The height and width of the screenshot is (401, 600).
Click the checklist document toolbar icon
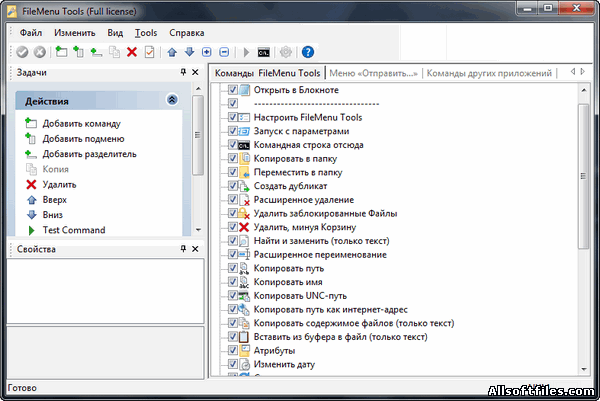[150, 52]
